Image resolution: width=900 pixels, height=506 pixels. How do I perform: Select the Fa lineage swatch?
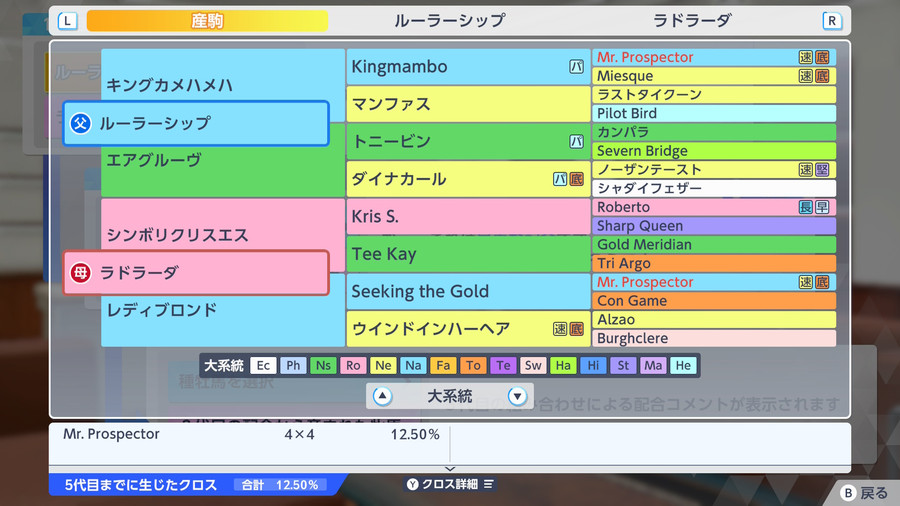coord(443,365)
